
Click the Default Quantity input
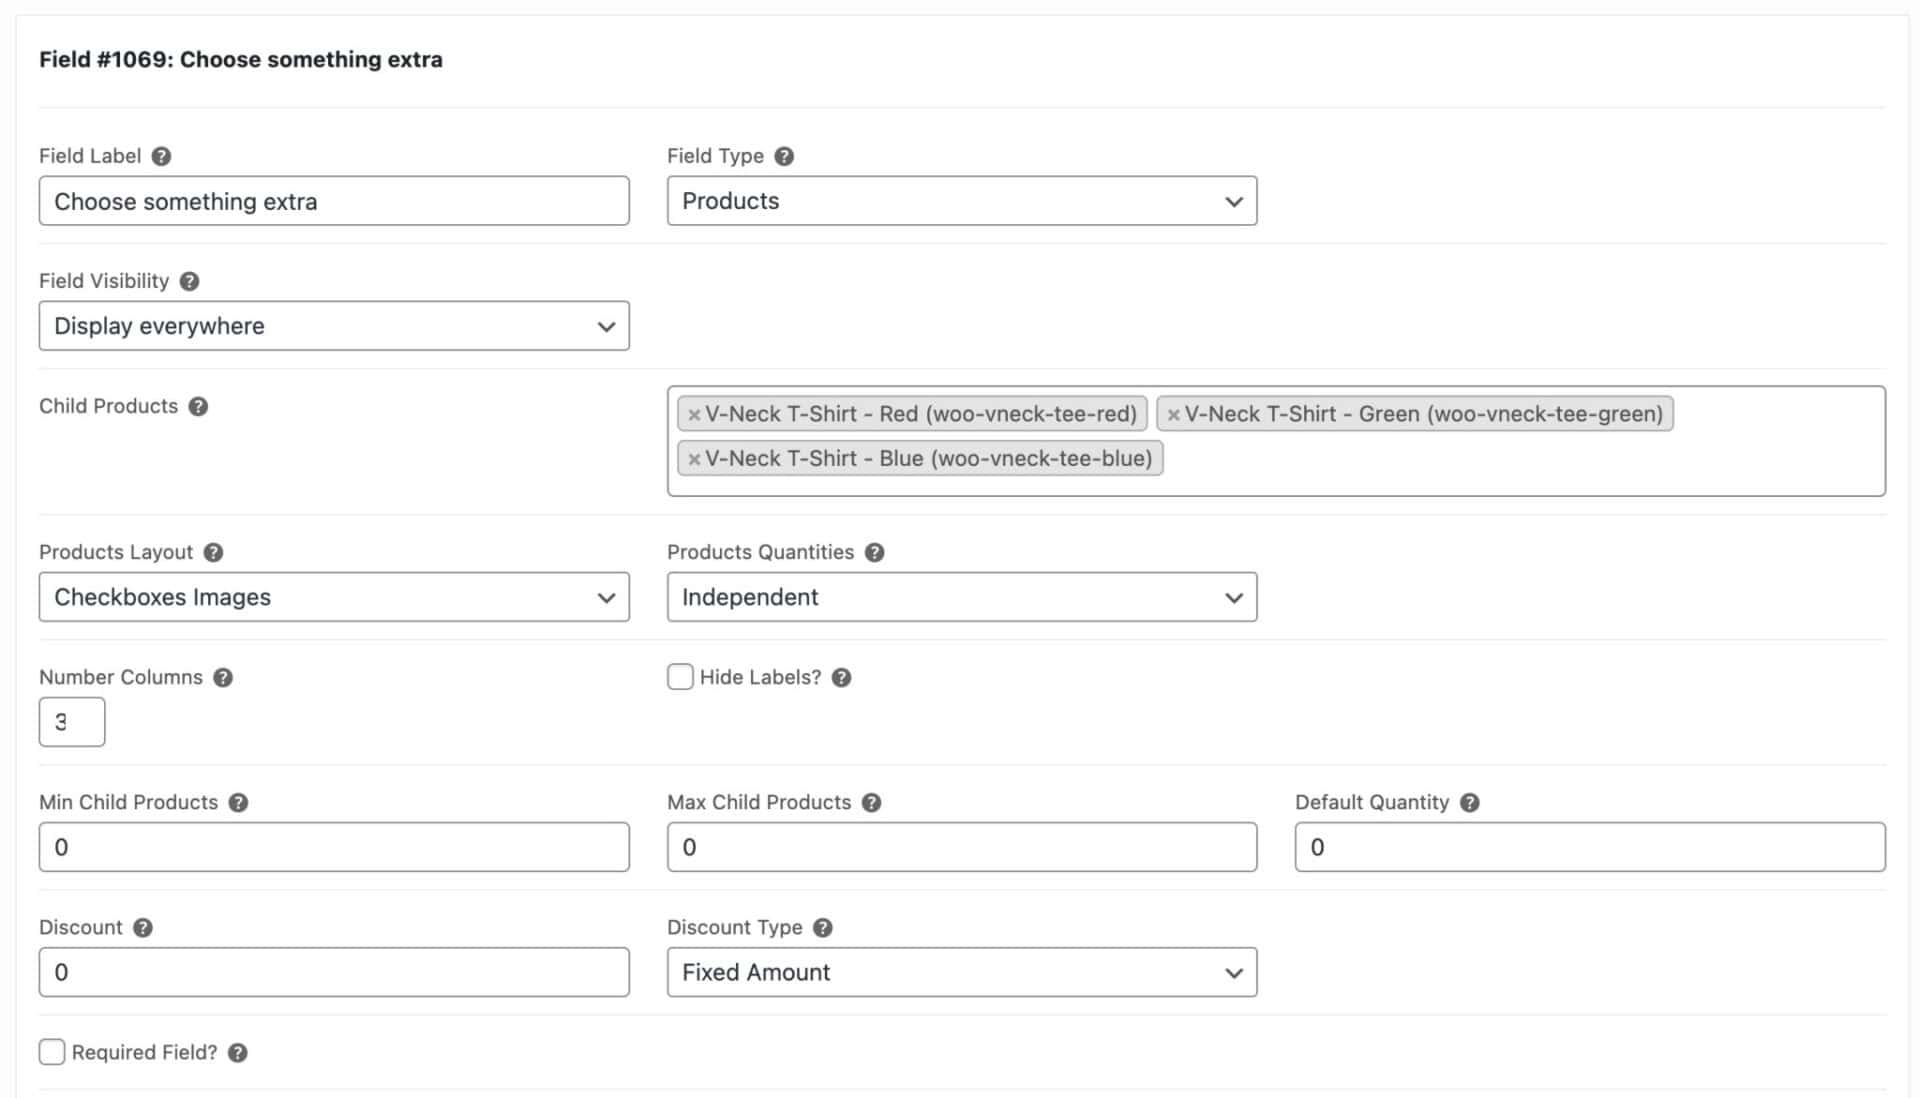click(1590, 847)
